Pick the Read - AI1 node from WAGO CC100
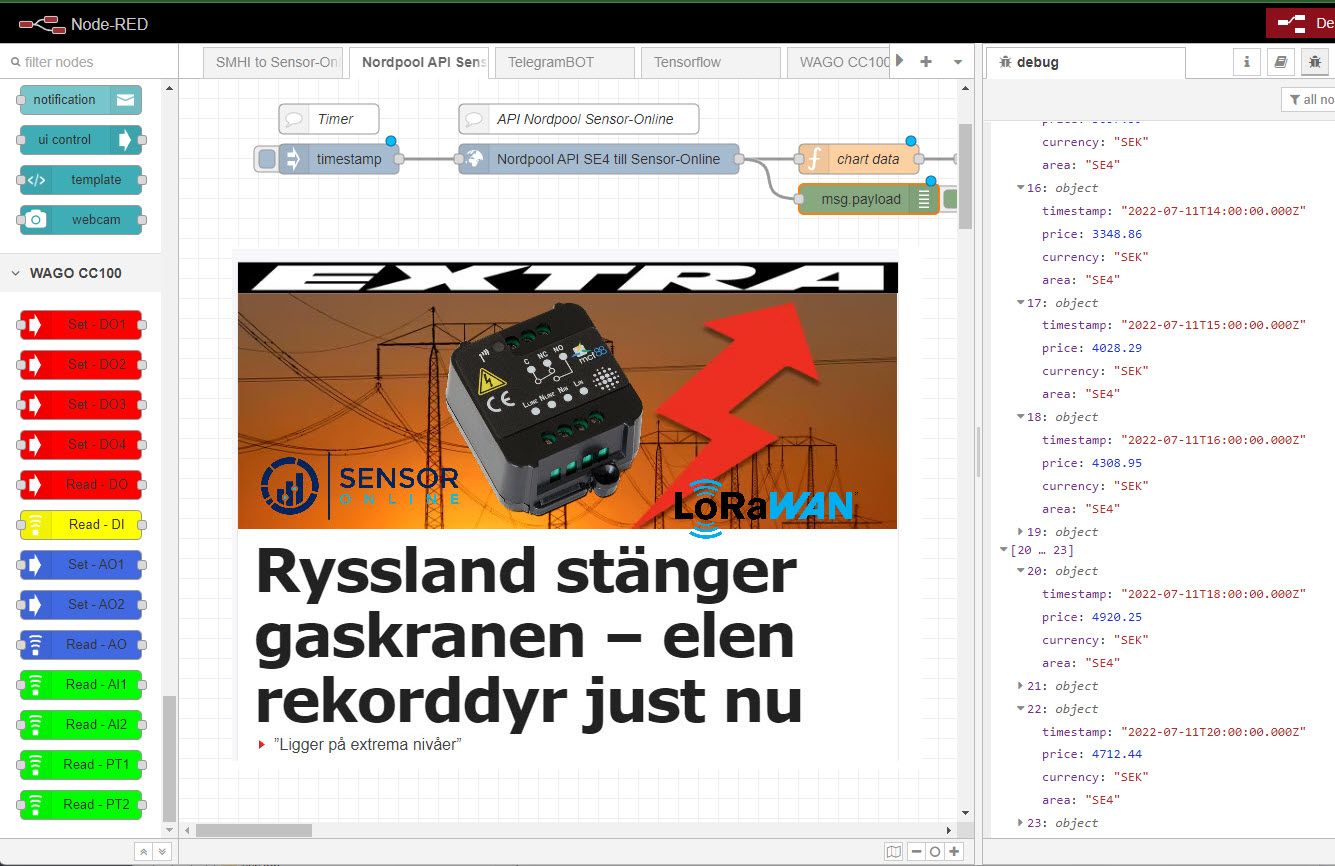 [x=80, y=684]
